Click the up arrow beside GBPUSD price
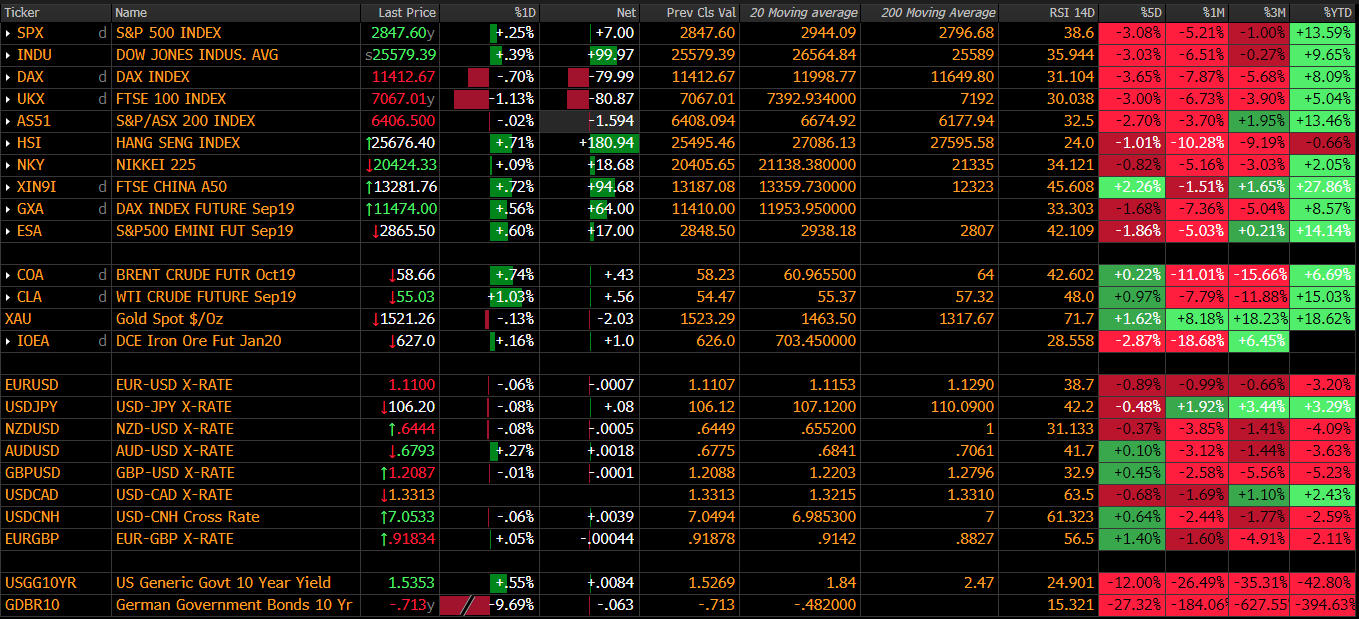The height and width of the screenshot is (619, 1359). (384, 473)
